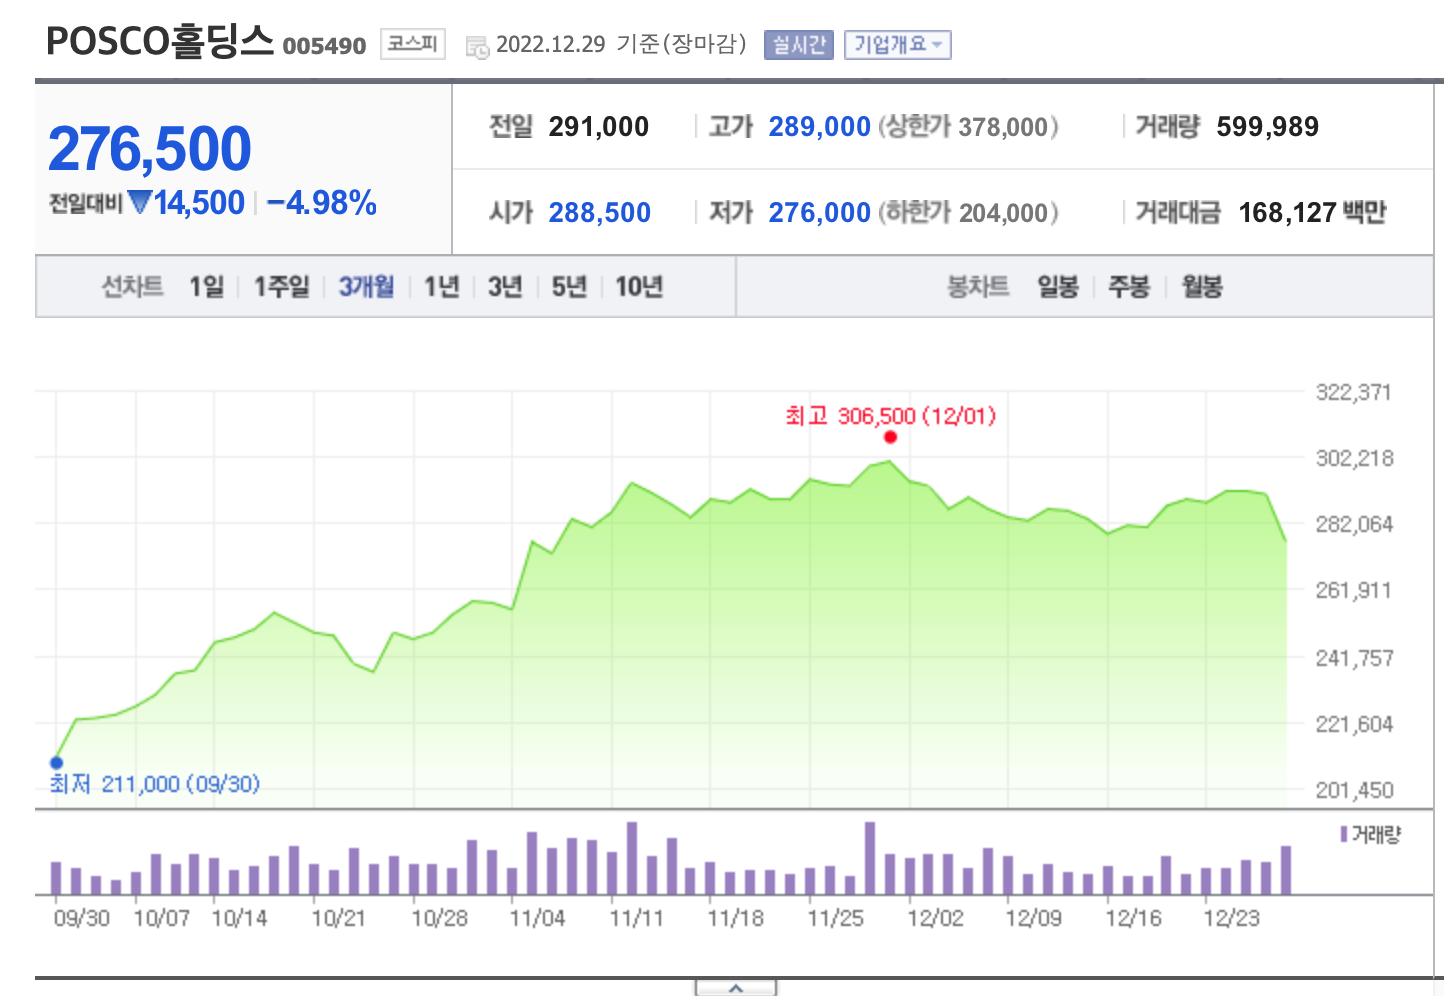The height and width of the screenshot is (996, 1444).
Task: Click the 거래량 value 599,989
Action: [1267, 127]
